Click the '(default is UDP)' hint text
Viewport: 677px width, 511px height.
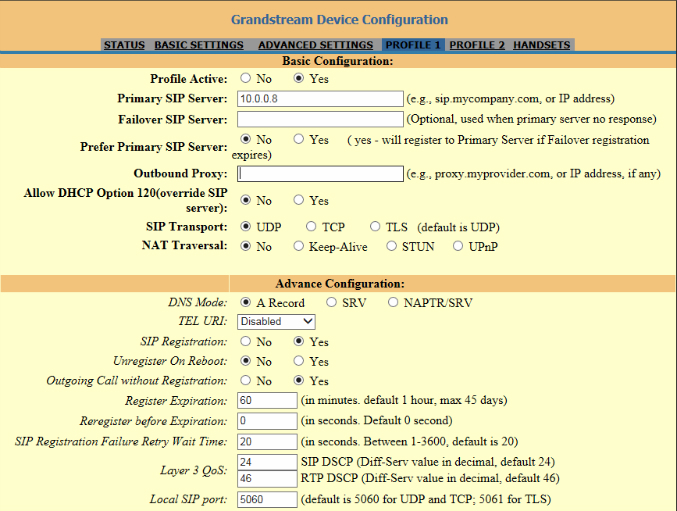tap(458, 227)
